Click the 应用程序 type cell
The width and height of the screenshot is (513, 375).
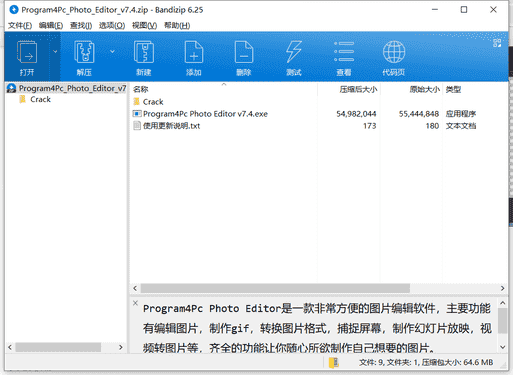pos(461,114)
